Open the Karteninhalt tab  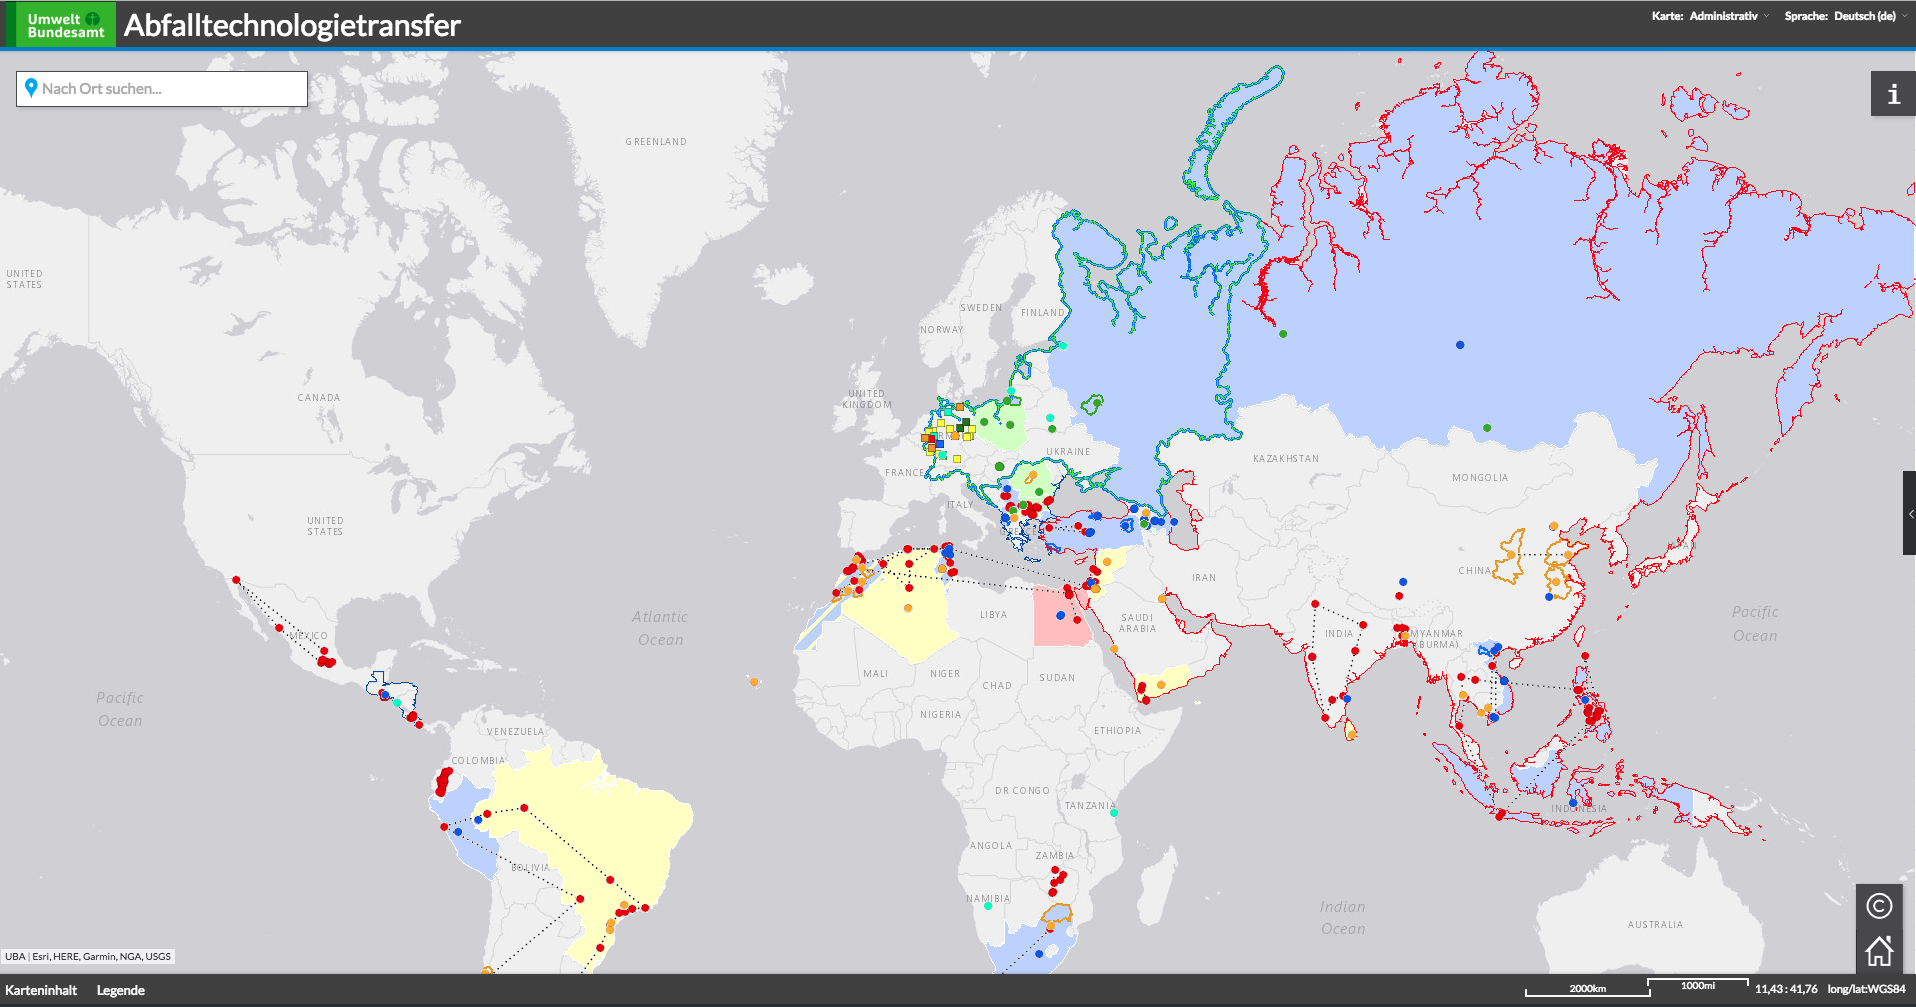pos(41,990)
